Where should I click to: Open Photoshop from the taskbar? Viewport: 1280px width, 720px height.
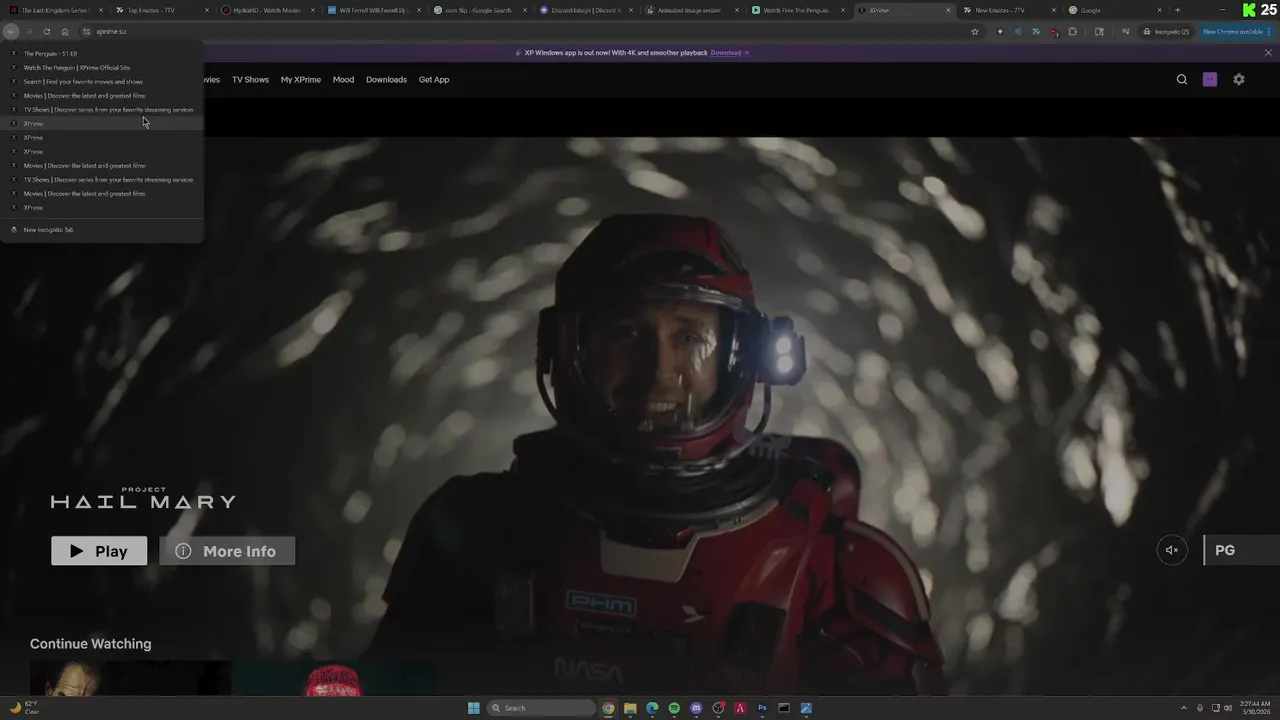tap(762, 708)
